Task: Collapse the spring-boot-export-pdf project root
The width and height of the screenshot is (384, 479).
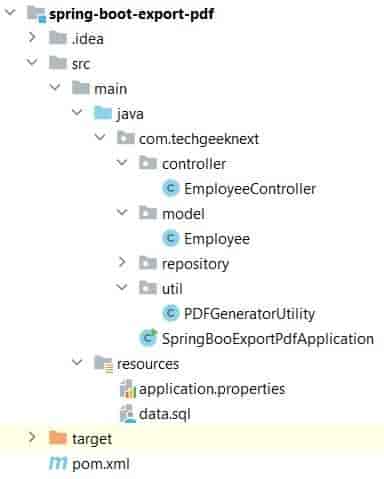Action: 10,12
